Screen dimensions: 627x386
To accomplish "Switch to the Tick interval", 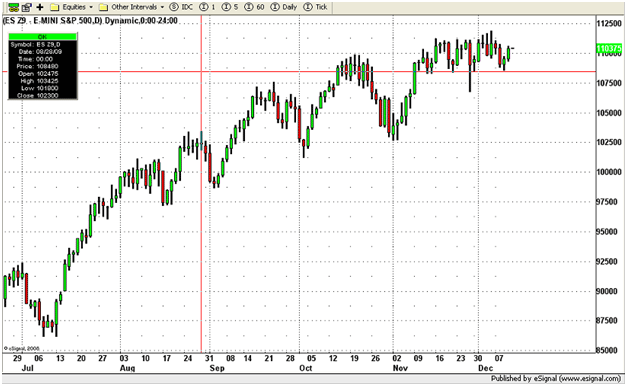I will [x=315, y=7].
